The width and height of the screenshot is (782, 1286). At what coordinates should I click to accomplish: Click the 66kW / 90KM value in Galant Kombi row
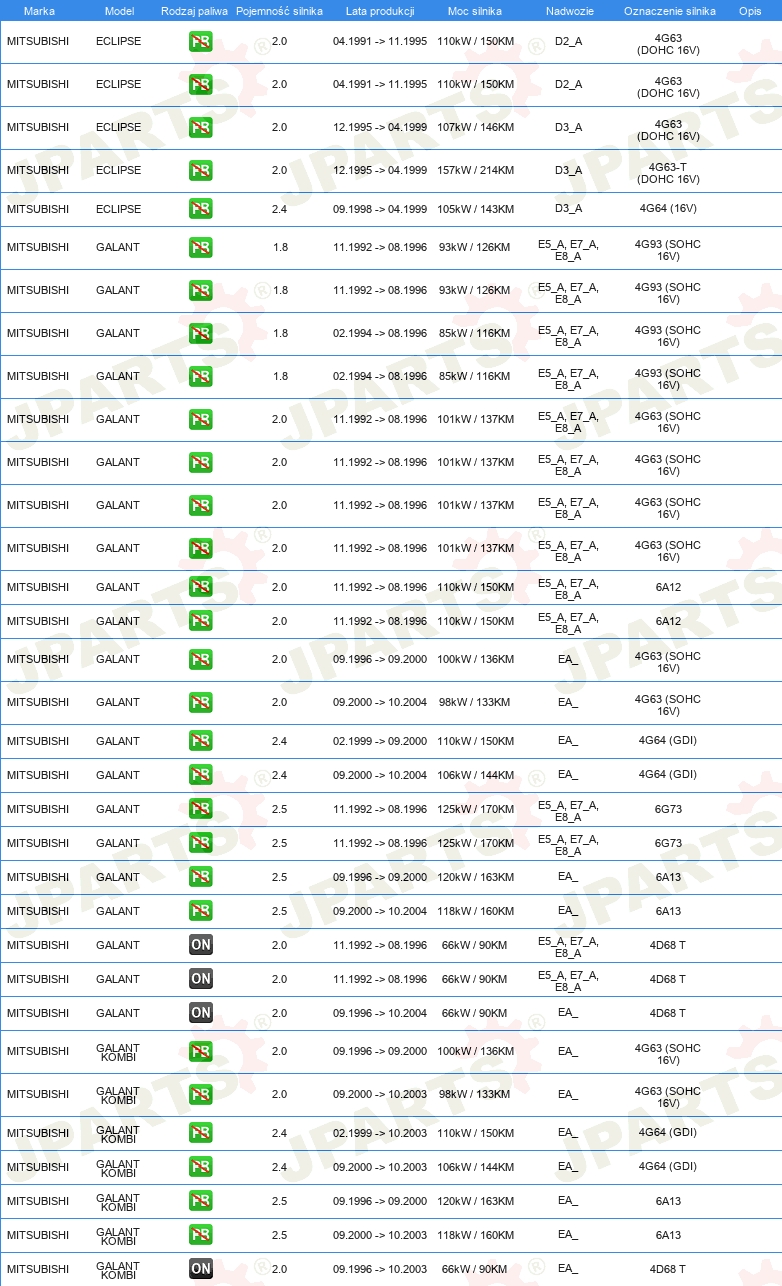(475, 1269)
